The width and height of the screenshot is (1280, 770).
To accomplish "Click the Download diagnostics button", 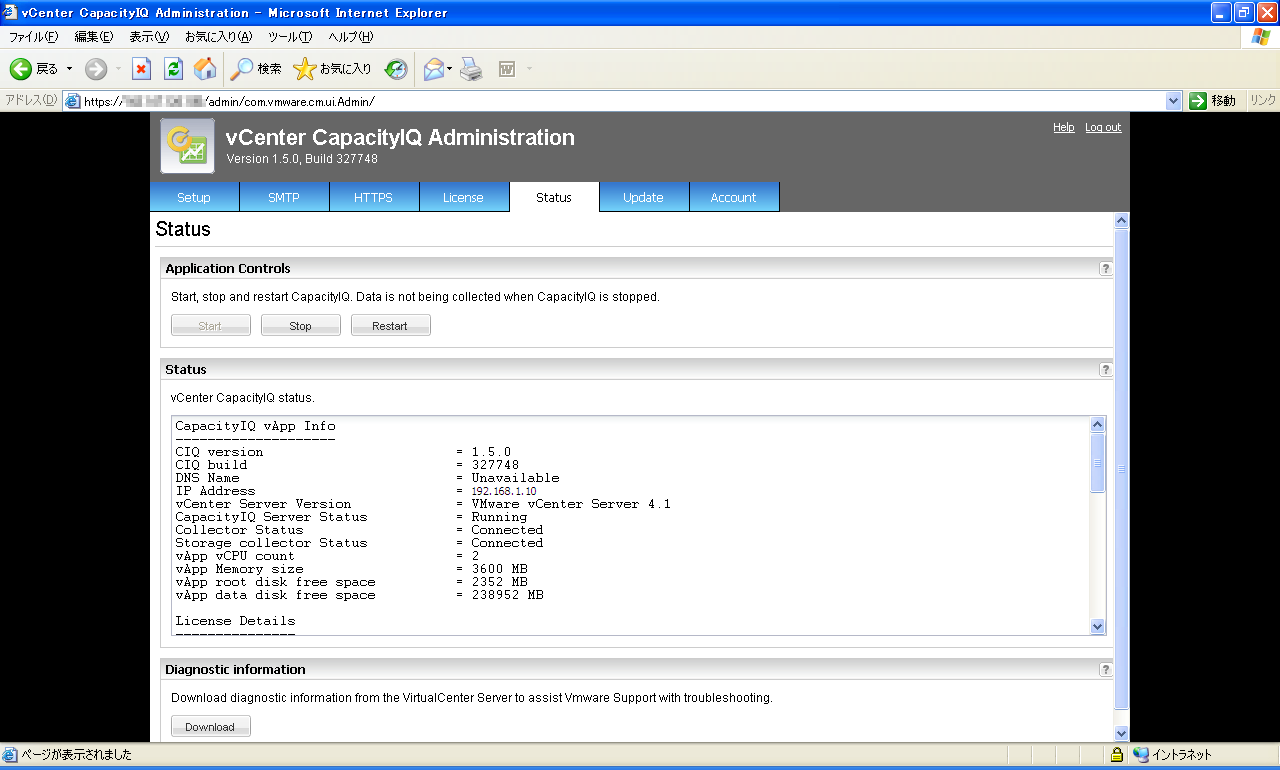I will pos(211,727).
